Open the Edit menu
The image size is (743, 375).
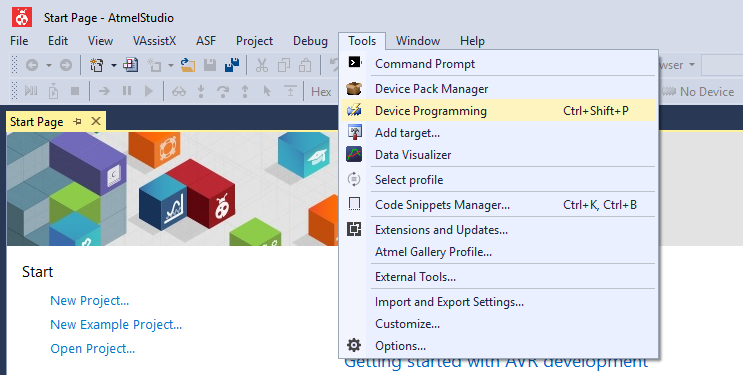point(58,41)
